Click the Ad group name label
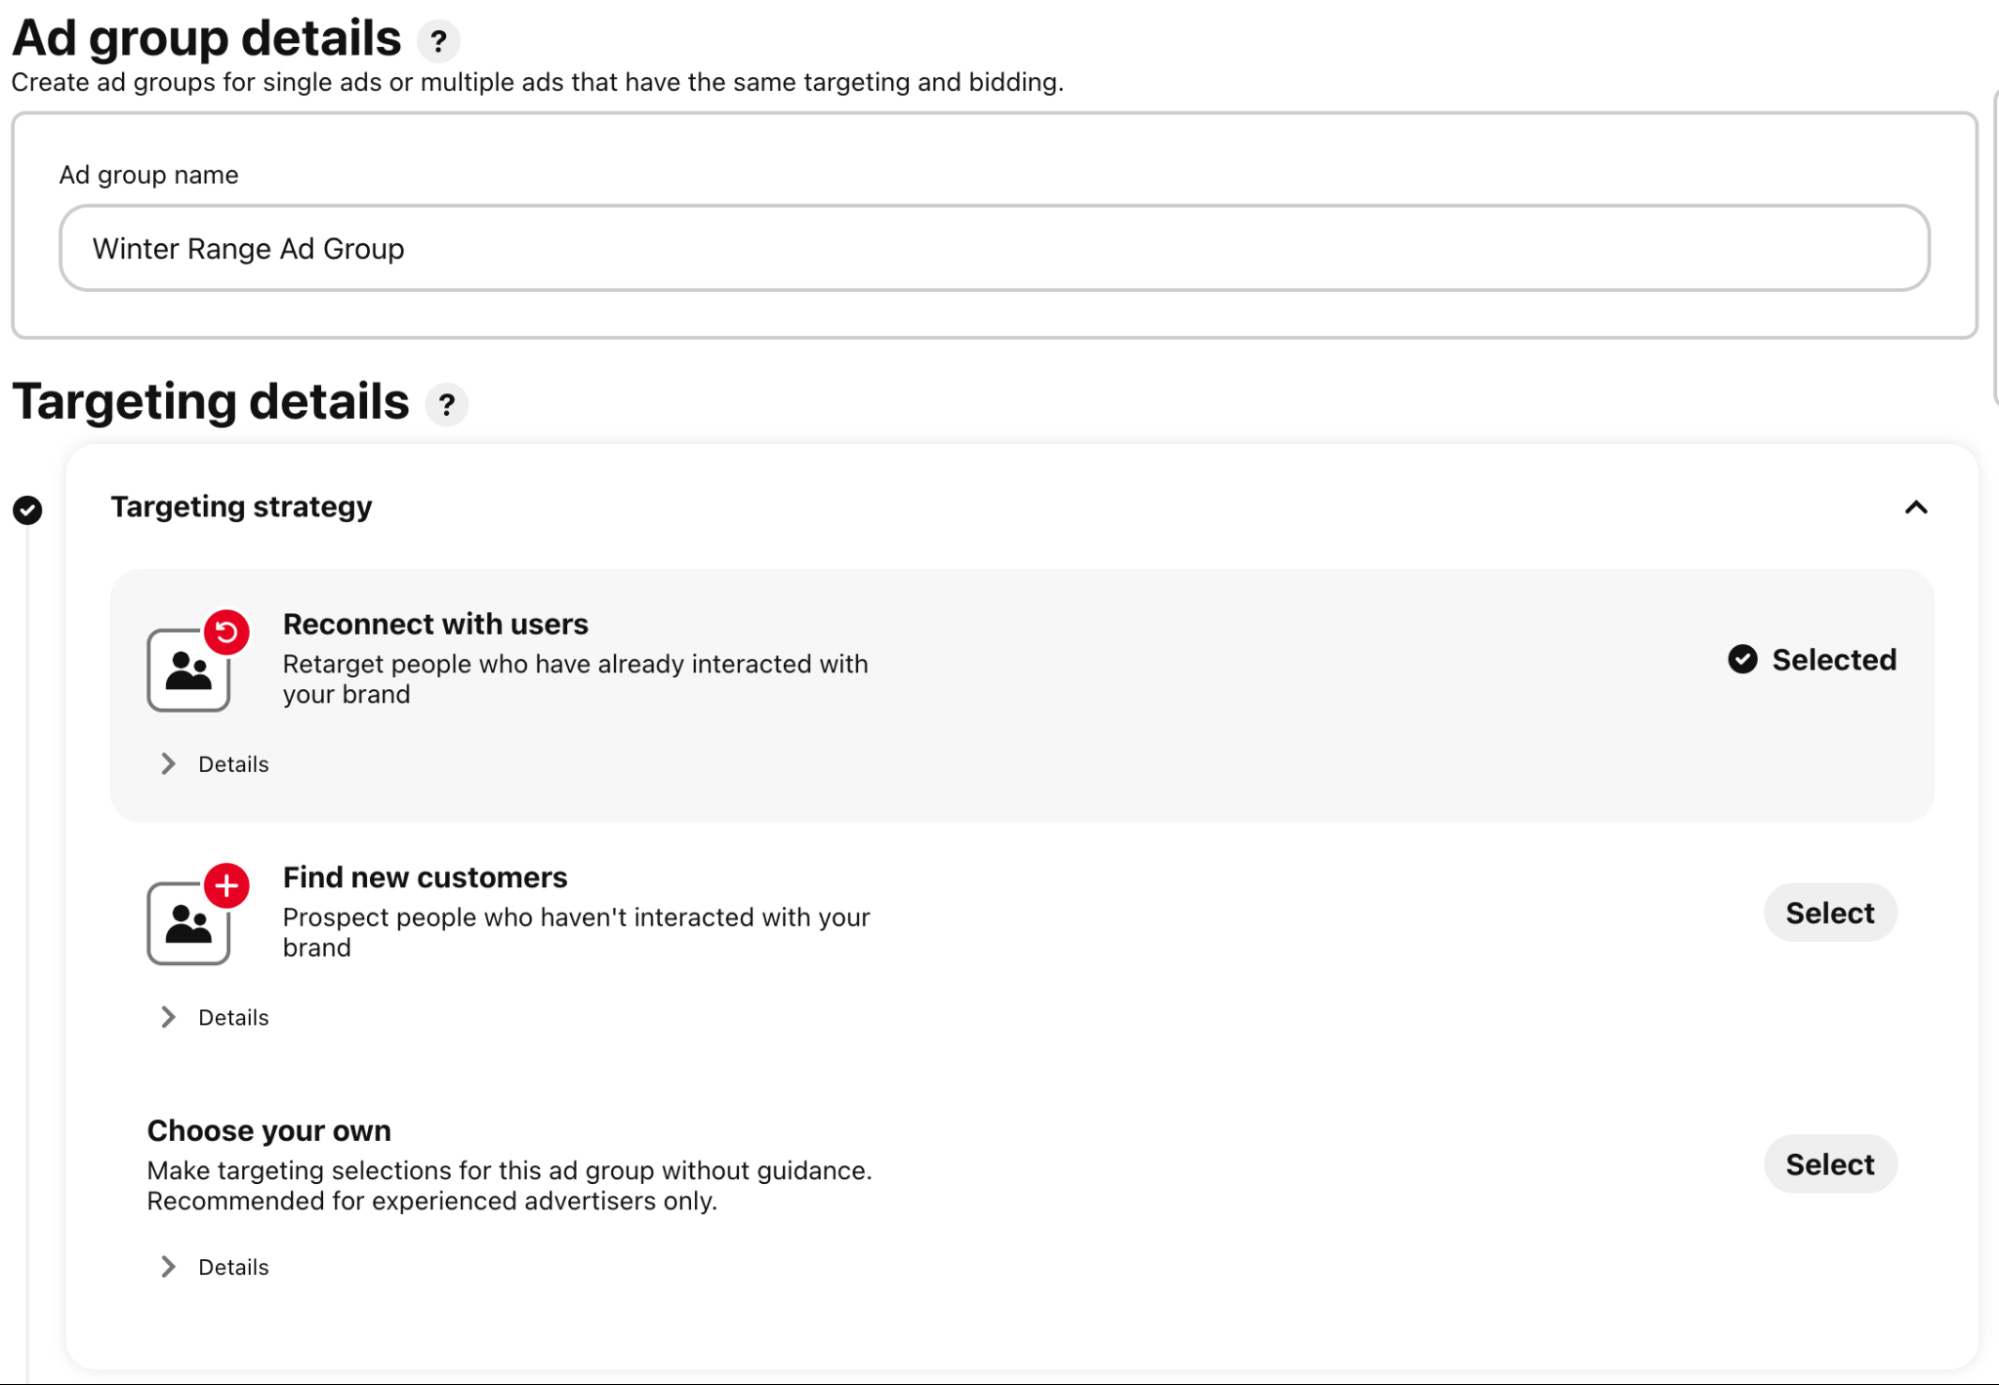Viewport: 1999px width, 1385px height. point(149,175)
